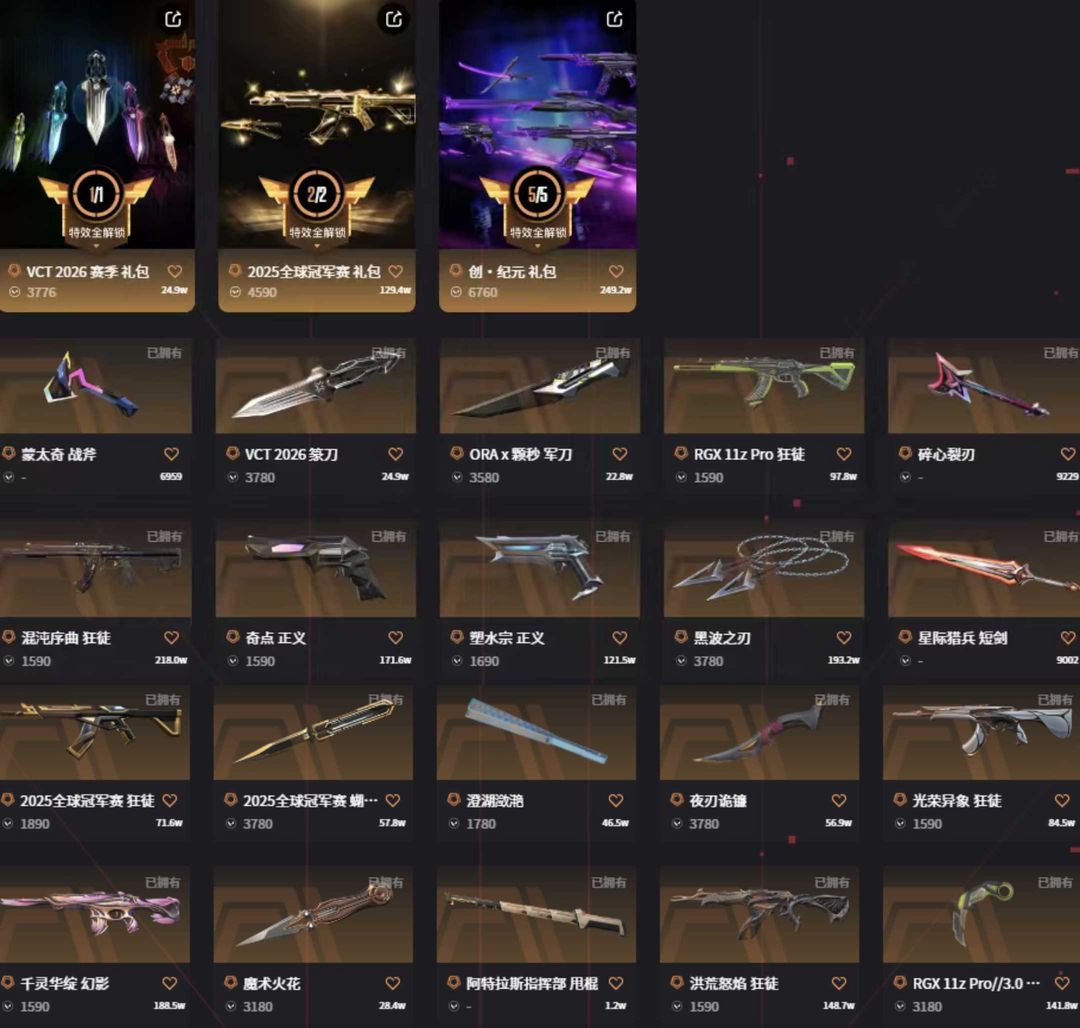
Task: Expand effects under 1/1 特效全解锁 badge
Action: [96, 246]
